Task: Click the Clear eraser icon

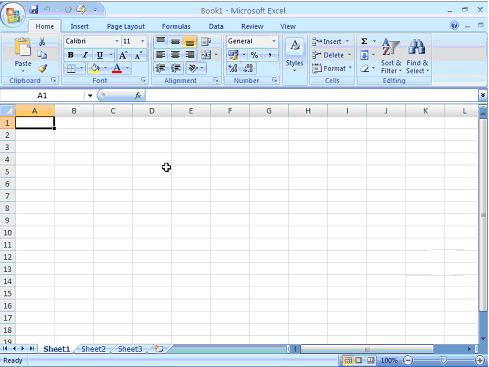Action: [364, 69]
